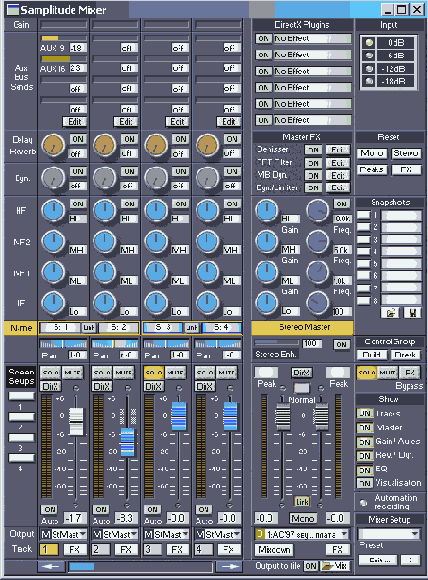Image resolution: width=428 pixels, height=580 pixels.
Task: Toggle Deesser ON in Master FX
Action: (x=313, y=149)
